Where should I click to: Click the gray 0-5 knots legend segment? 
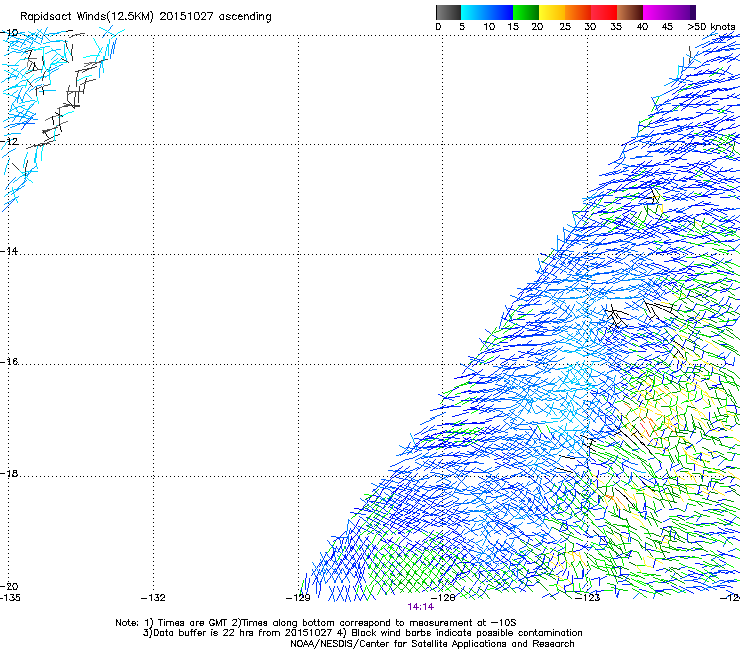pos(448,12)
